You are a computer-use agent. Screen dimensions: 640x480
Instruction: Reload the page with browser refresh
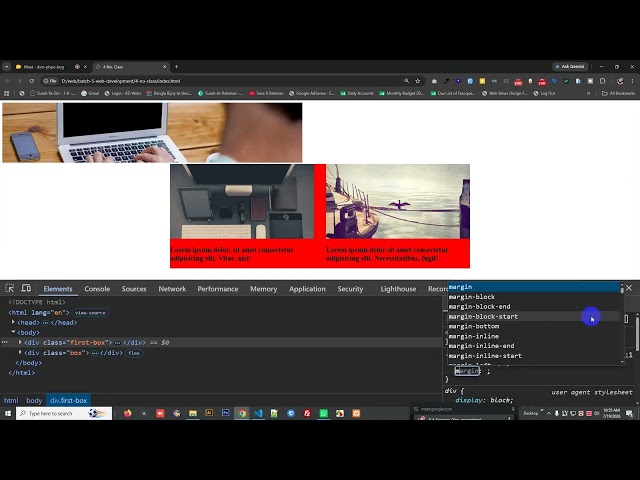pos(31,81)
